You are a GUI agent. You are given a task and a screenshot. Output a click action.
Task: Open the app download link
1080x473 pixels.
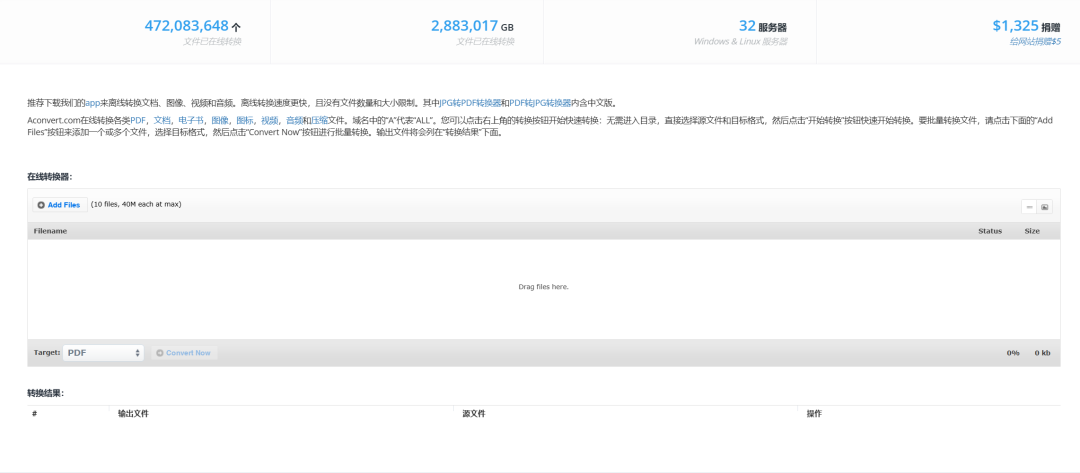tap(93, 103)
